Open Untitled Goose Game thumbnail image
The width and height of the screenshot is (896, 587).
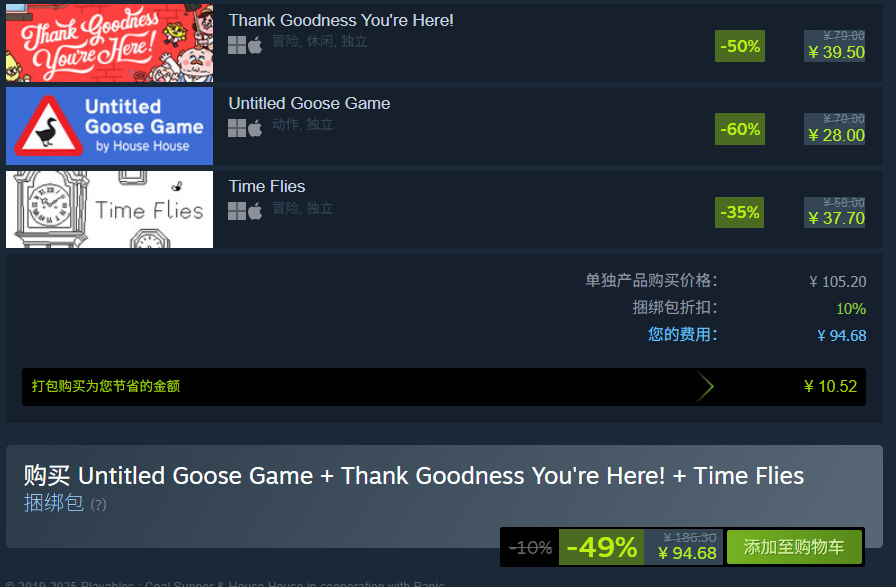point(109,126)
